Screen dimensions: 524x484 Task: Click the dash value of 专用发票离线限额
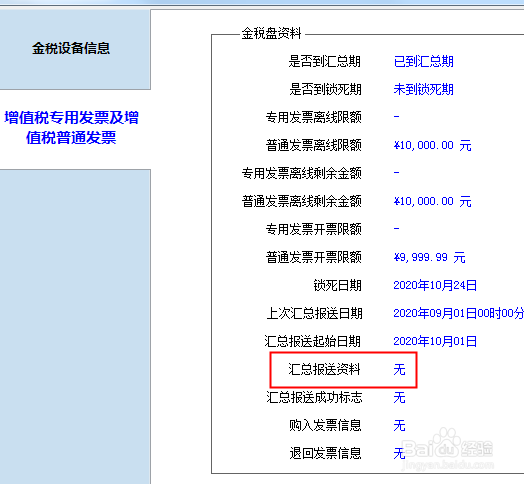pyautogui.click(x=396, y=117)
